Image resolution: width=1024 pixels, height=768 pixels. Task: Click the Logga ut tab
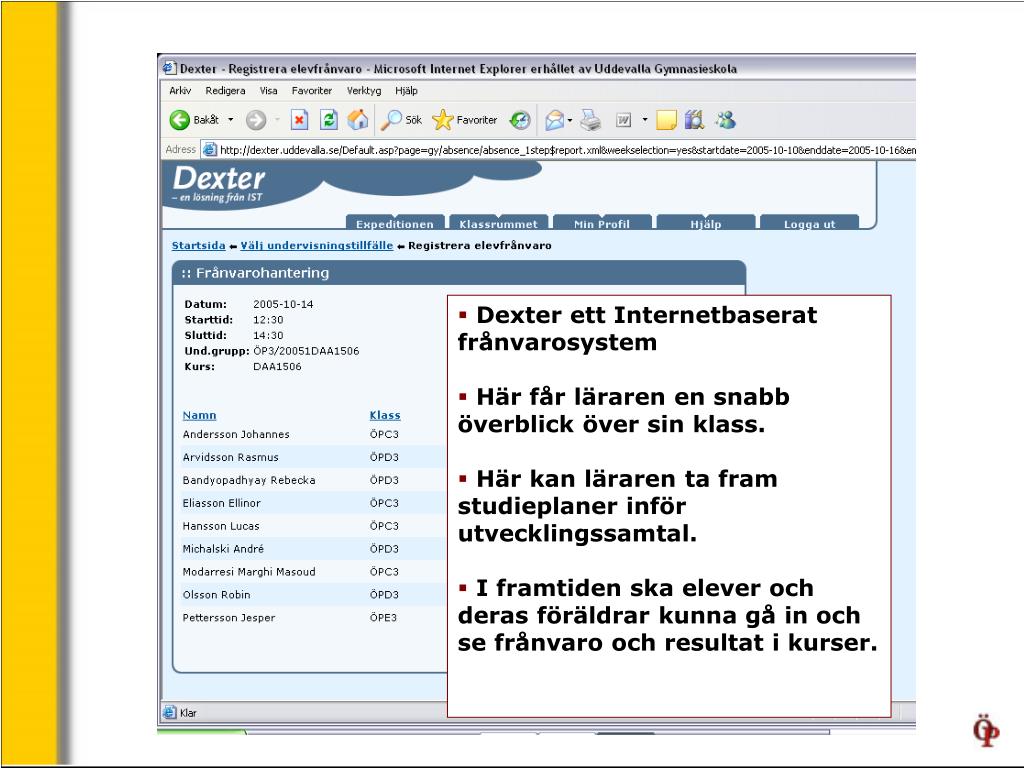click(x=810, y=223)
